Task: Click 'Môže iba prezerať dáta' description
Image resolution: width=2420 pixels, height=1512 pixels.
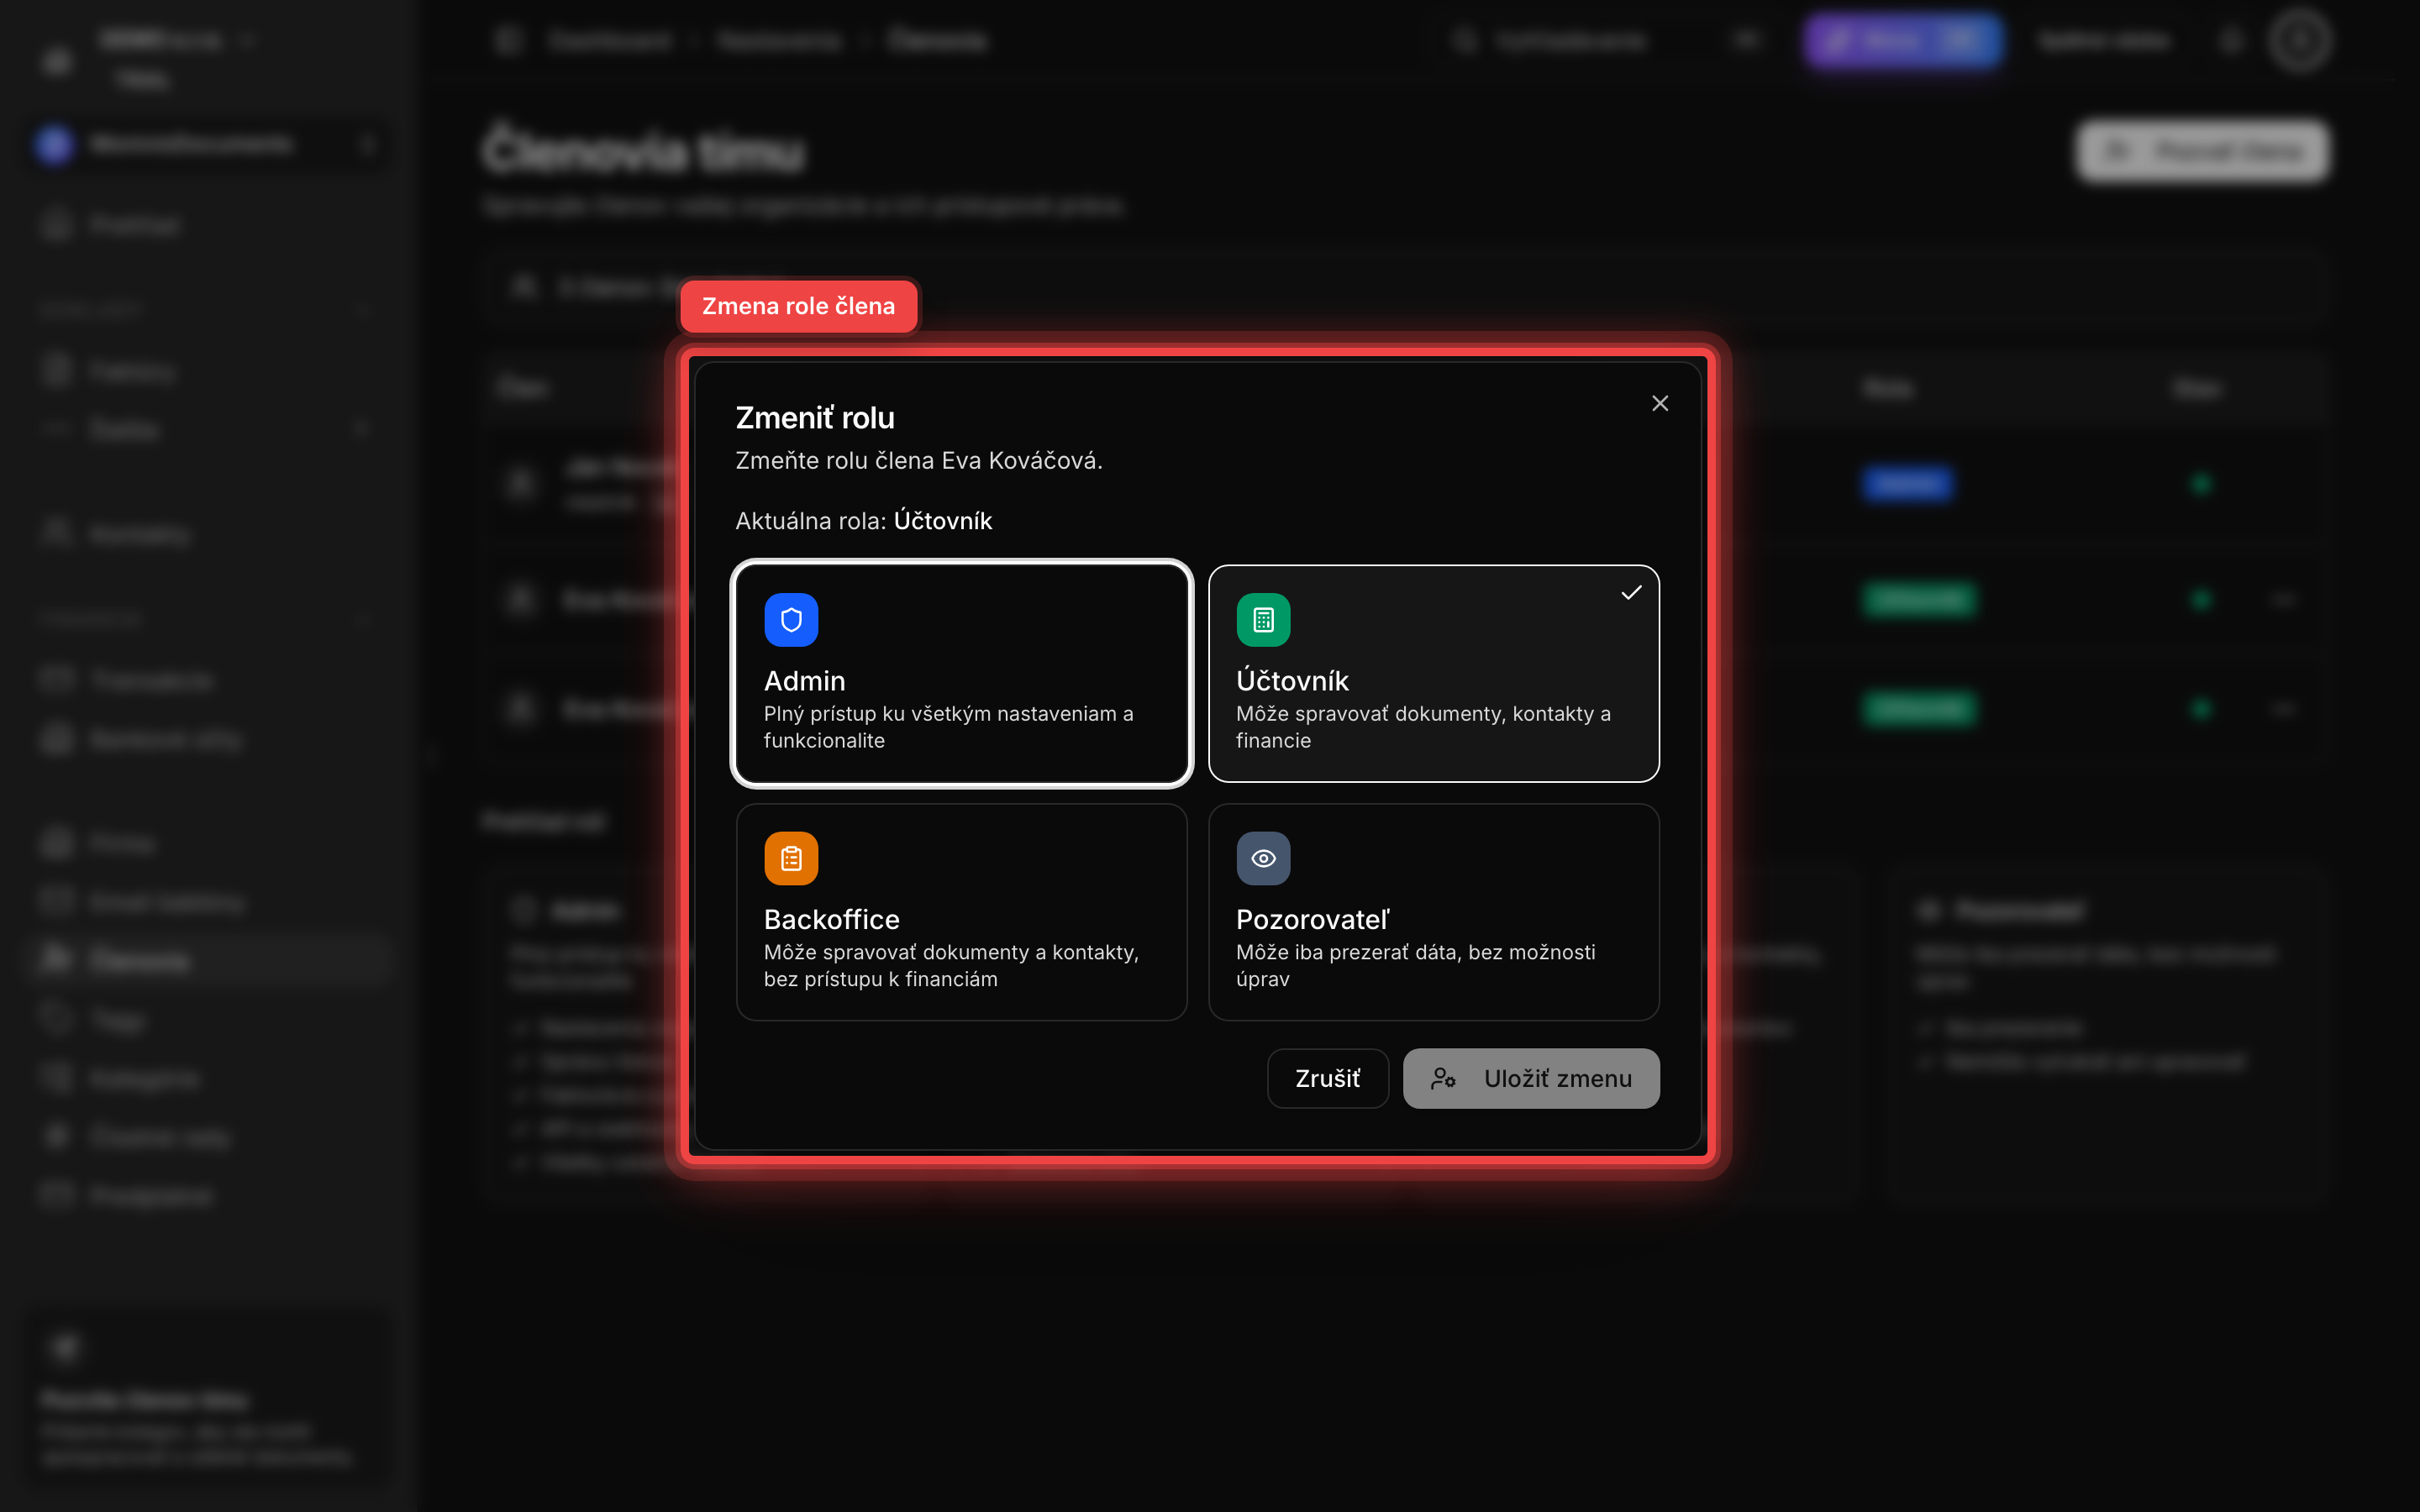Action: 1415,966
